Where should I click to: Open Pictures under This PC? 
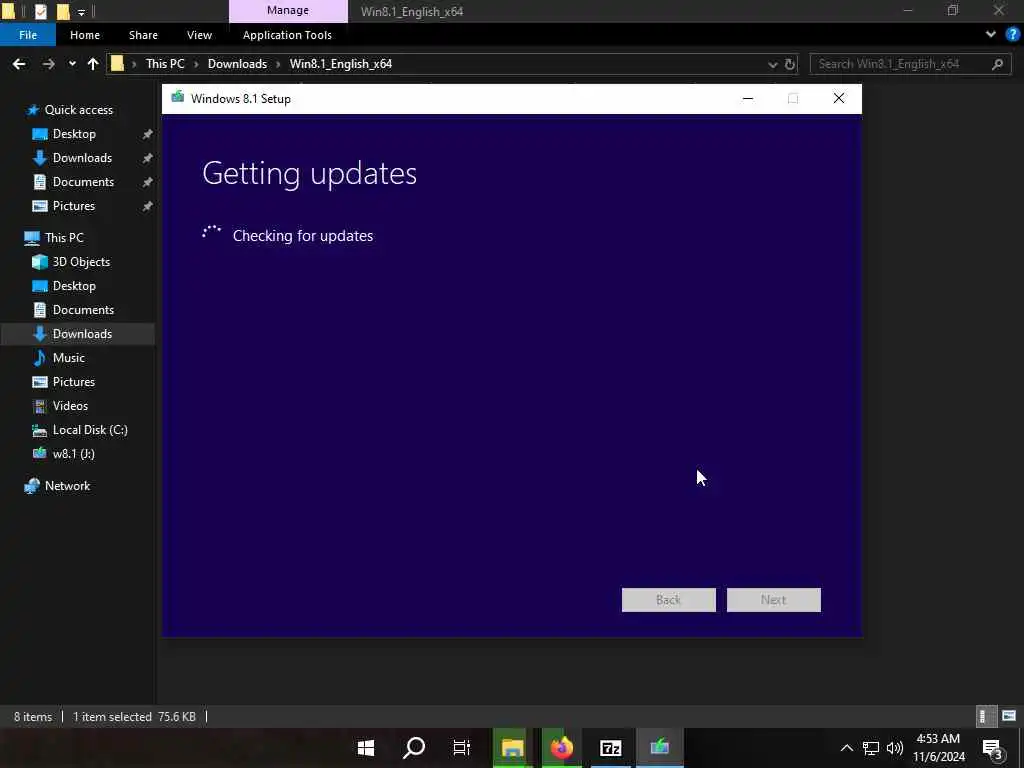(x=74, y=382)
